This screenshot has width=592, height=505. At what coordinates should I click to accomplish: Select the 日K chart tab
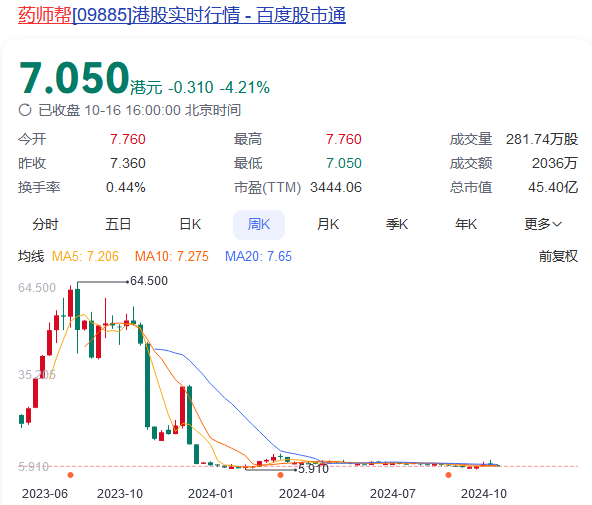[x=190, y=225]
